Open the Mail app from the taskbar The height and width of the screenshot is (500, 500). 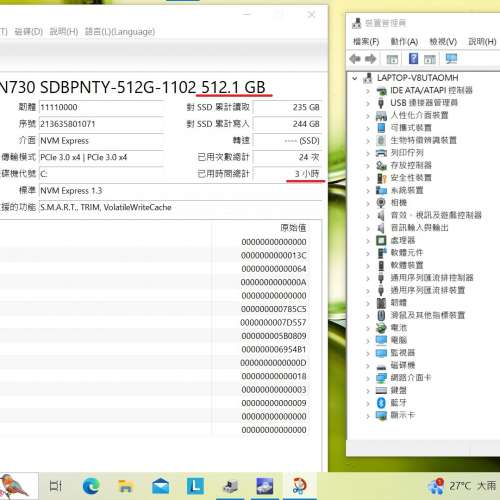[160, 486]
